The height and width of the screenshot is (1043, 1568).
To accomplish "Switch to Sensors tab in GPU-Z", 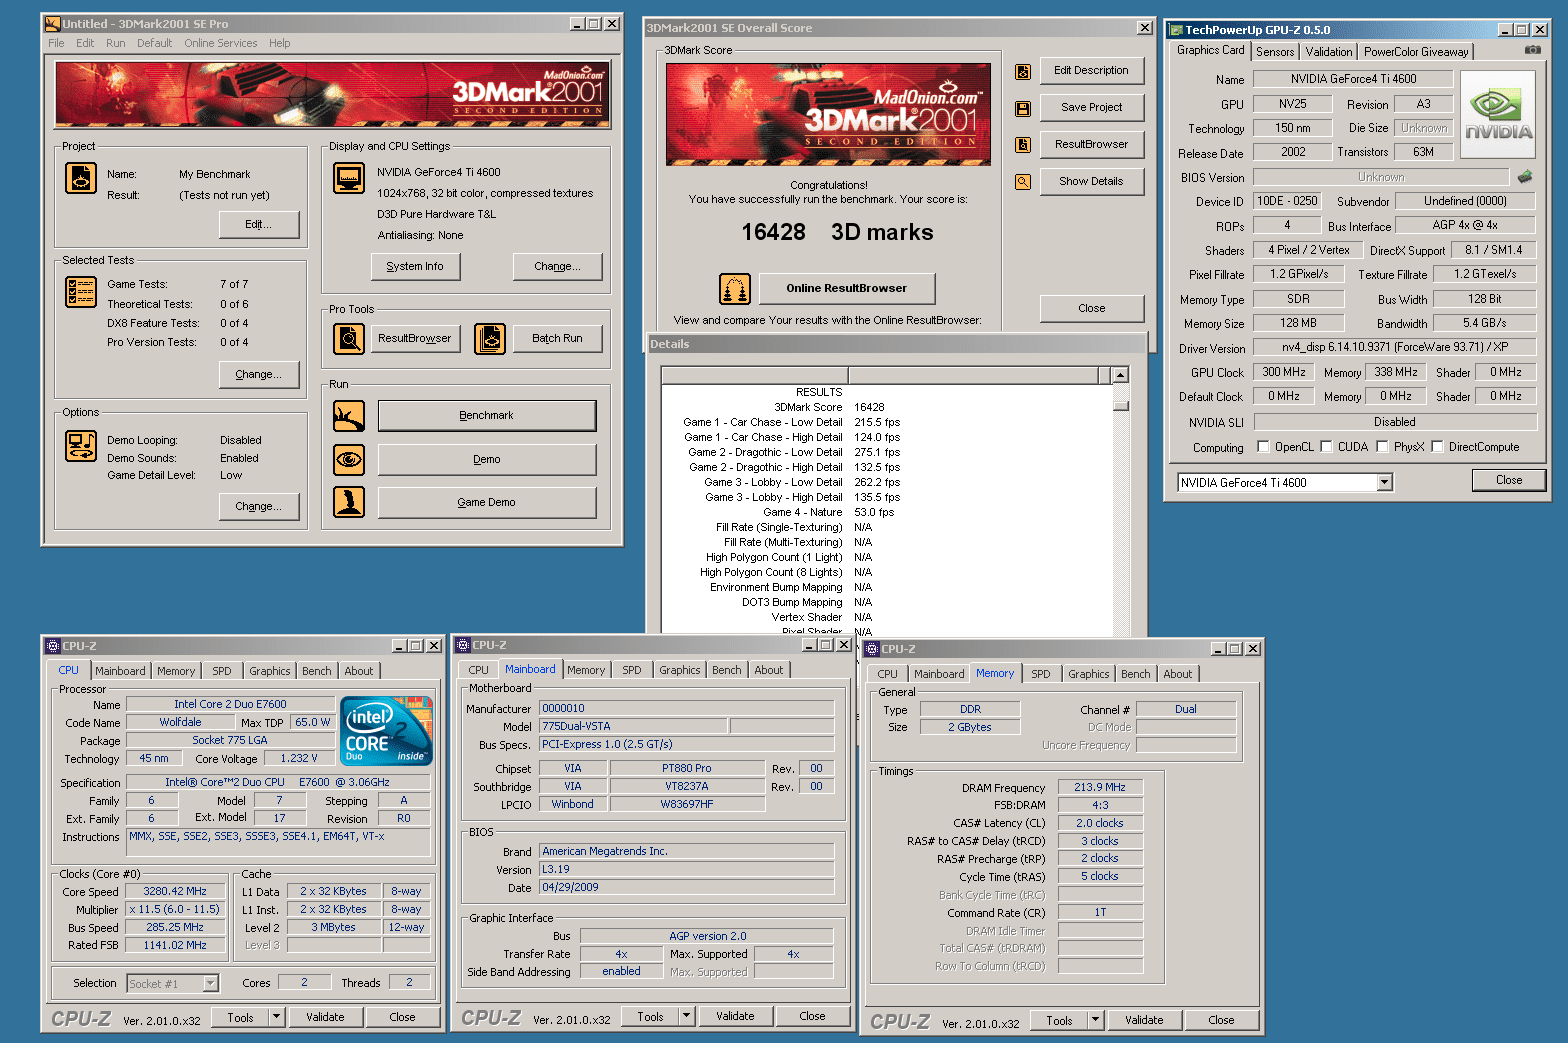I will tap(1275, 52).
